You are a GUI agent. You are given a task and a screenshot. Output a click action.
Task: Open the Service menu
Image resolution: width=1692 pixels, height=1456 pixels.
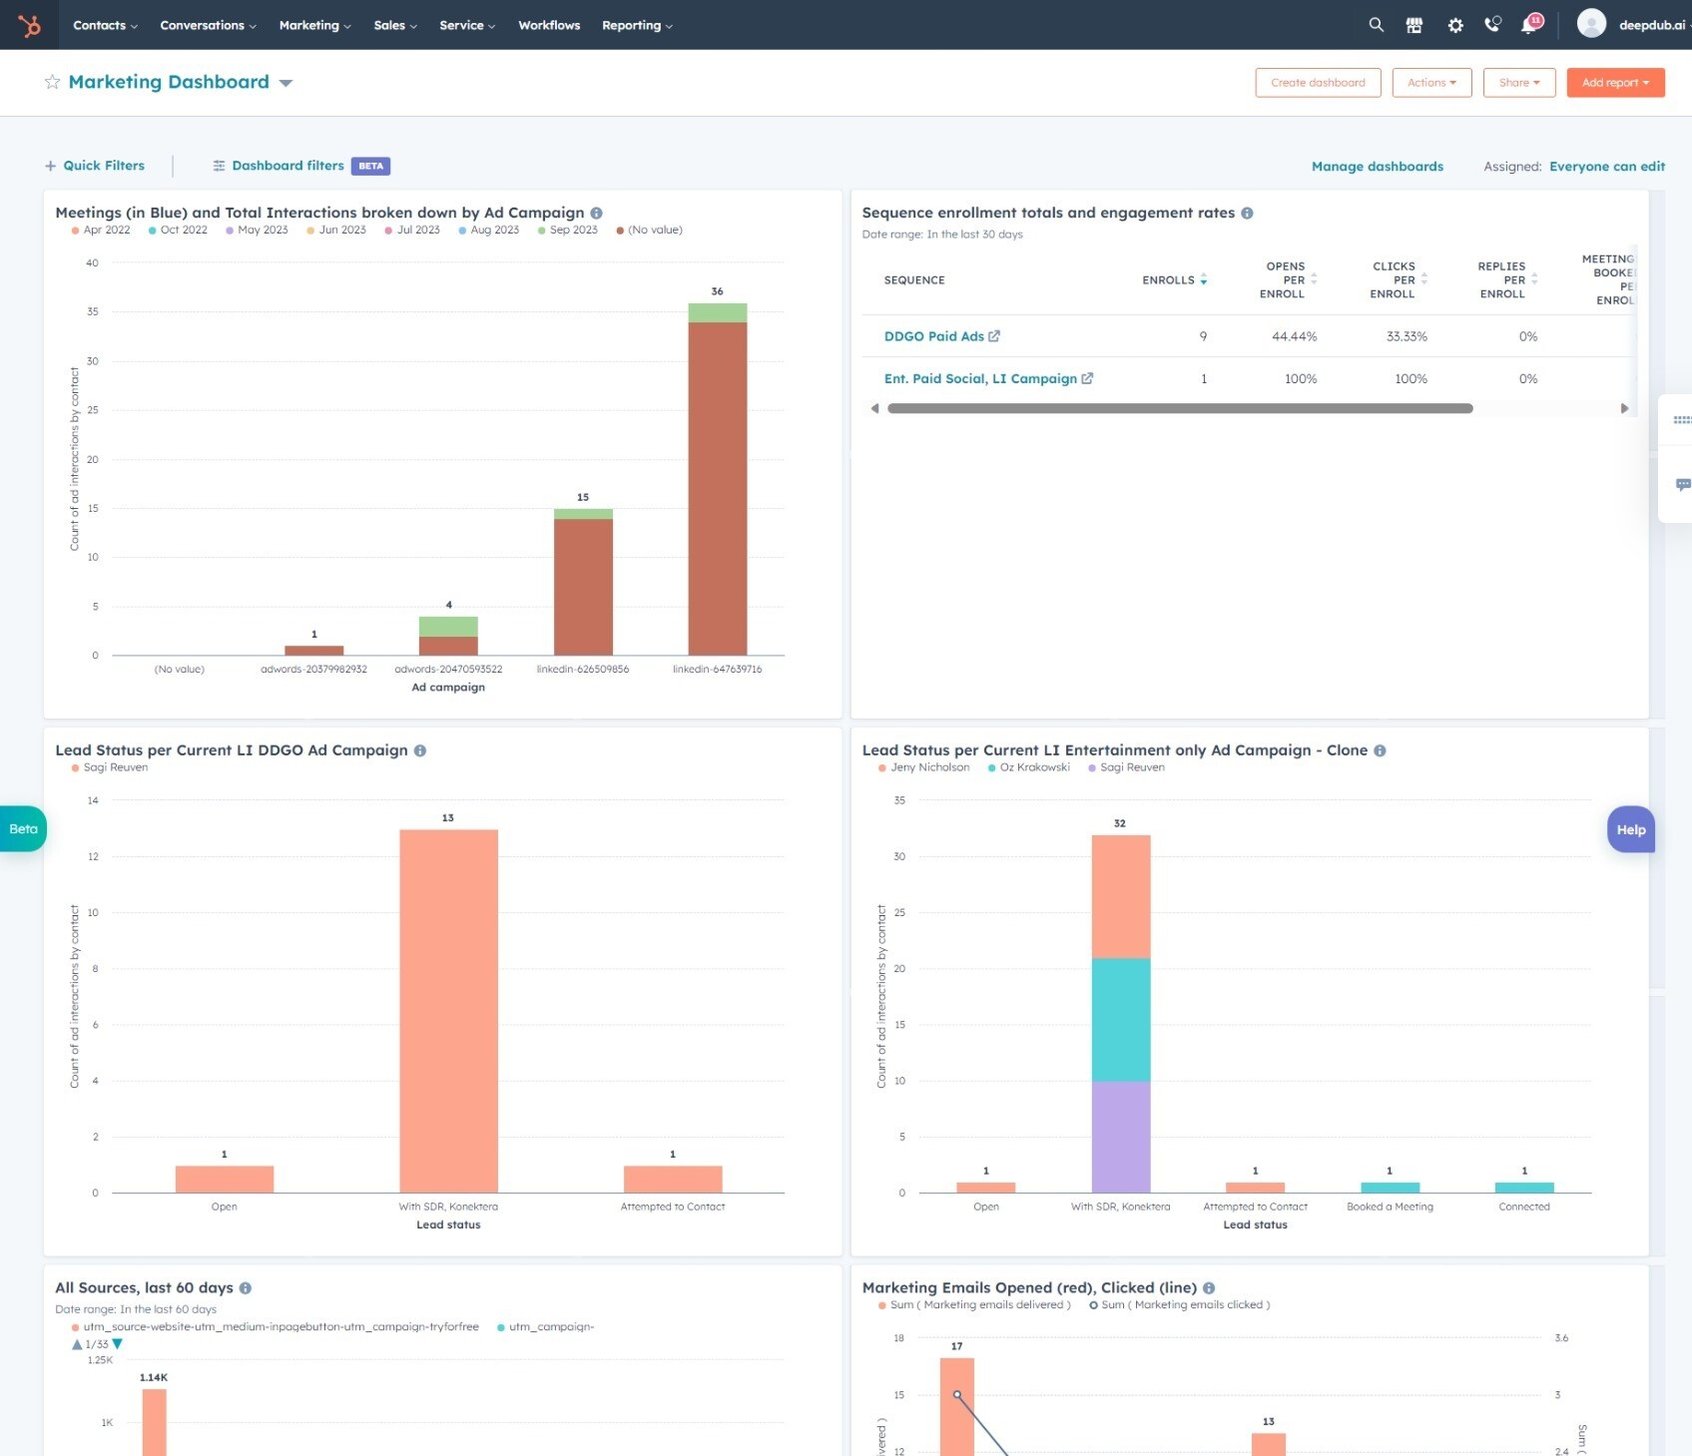click(467, 25)
